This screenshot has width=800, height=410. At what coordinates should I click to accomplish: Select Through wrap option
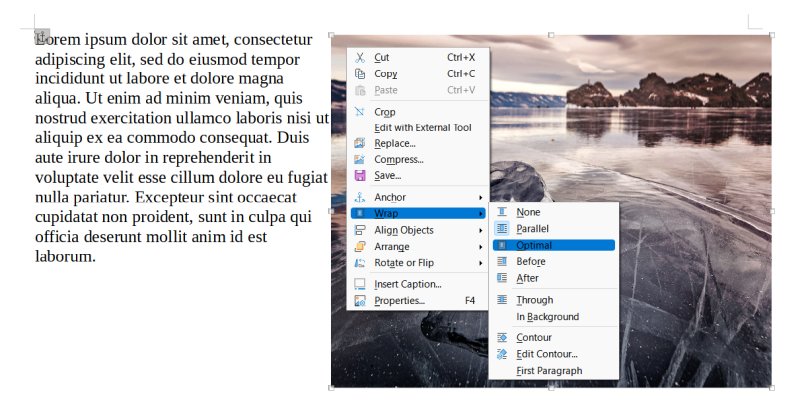554,300
